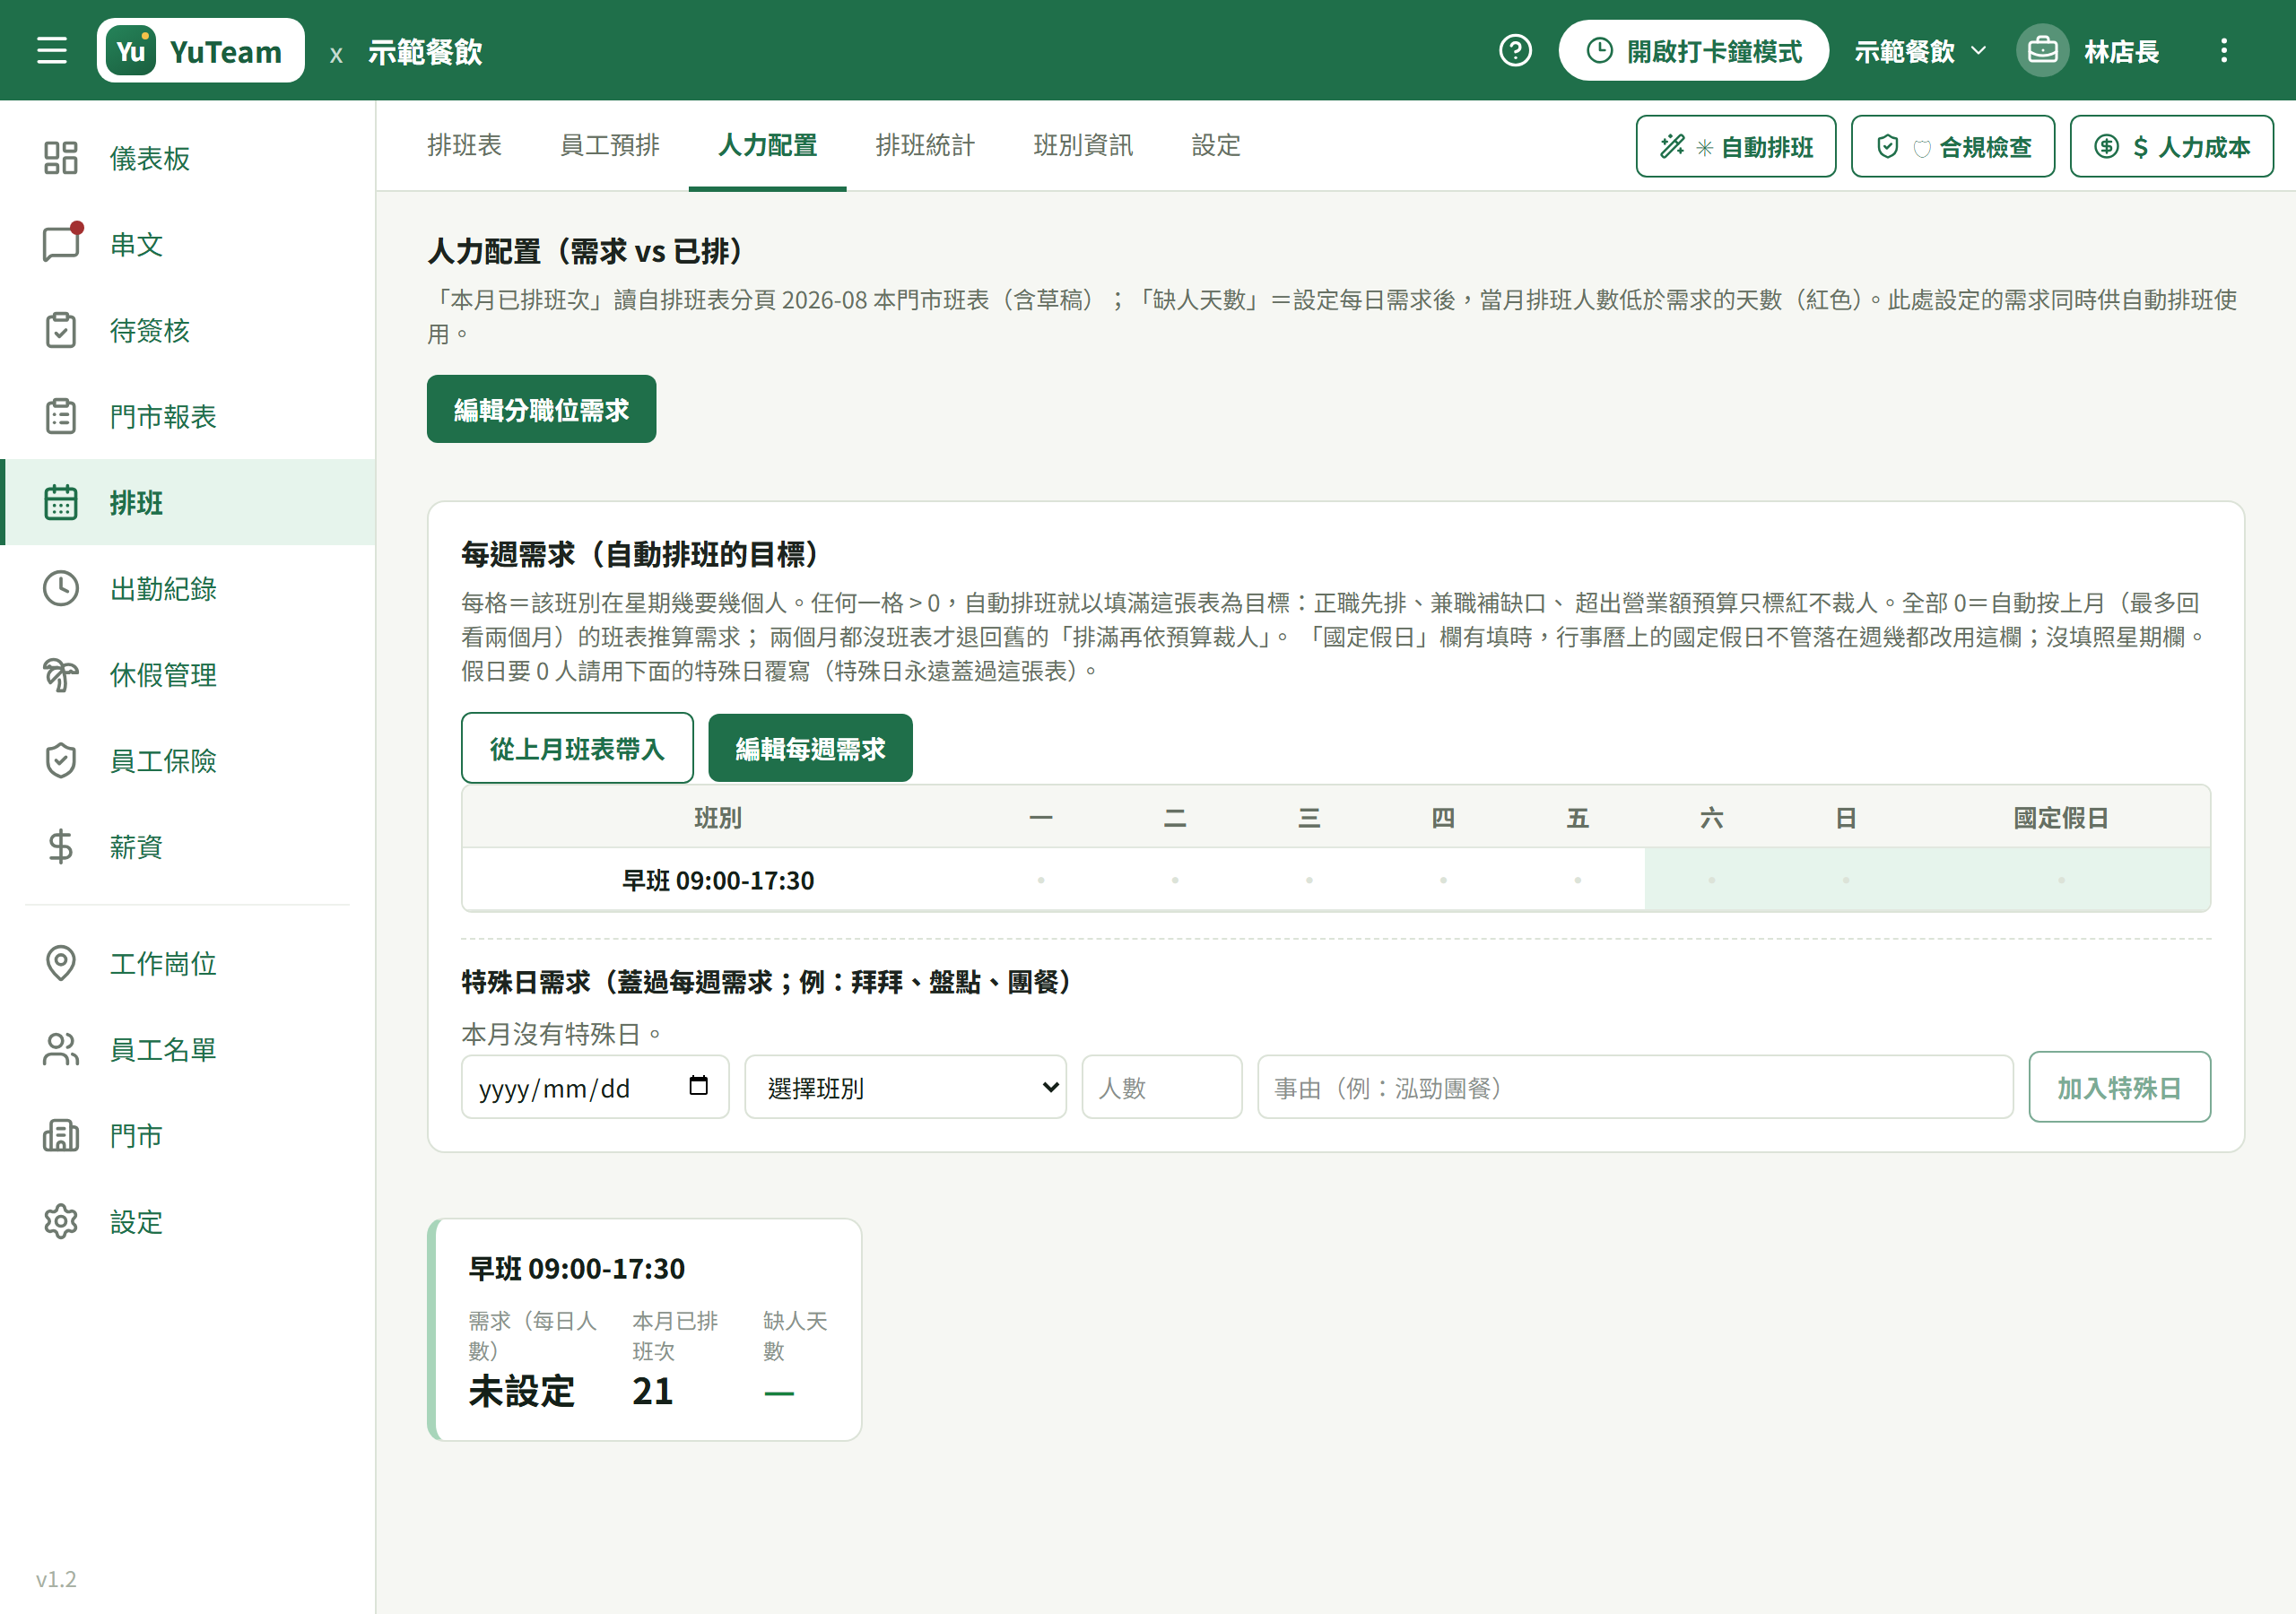Open the hamburger menu icon

click(x=52, y=50)
